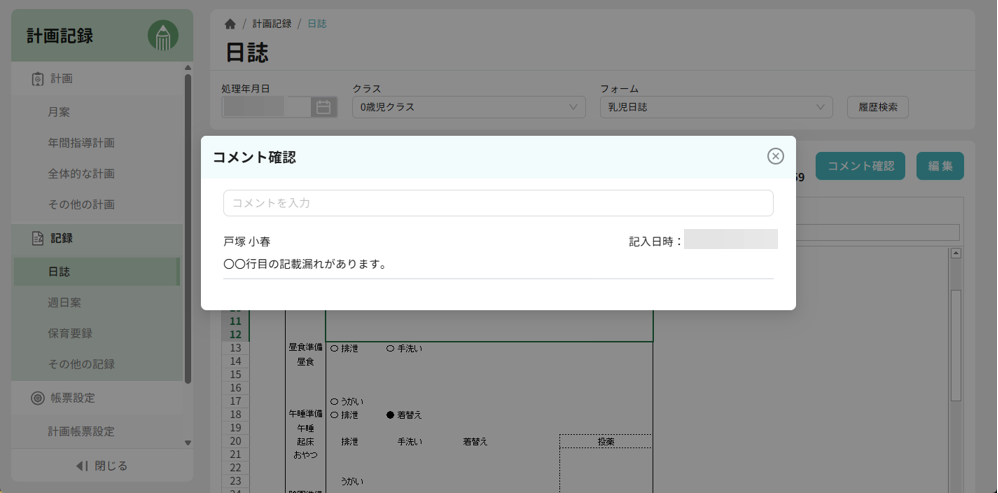Click the 帳票設定 gear icon
The height and width of the screenshot is (493, 998).
point(38,398)
